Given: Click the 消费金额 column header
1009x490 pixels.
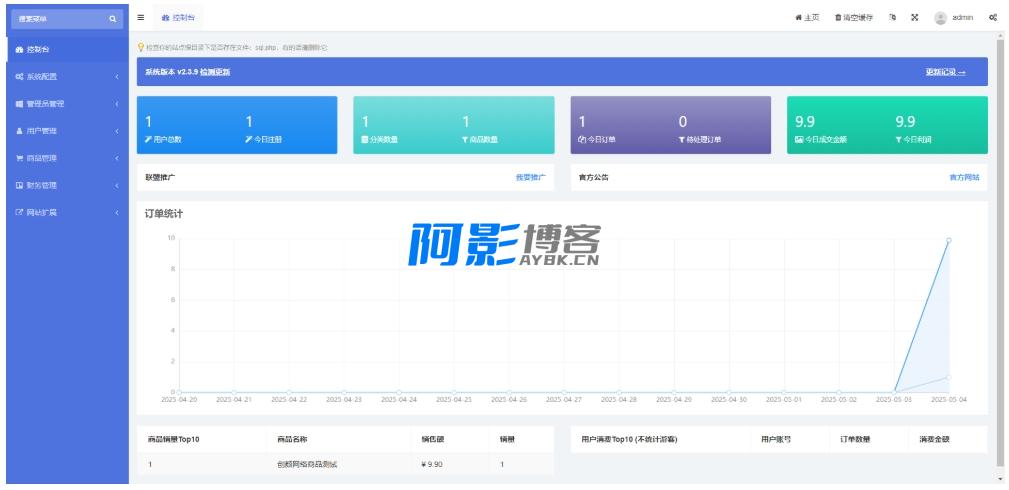Looking at the screenshot, I should point(934,440).
